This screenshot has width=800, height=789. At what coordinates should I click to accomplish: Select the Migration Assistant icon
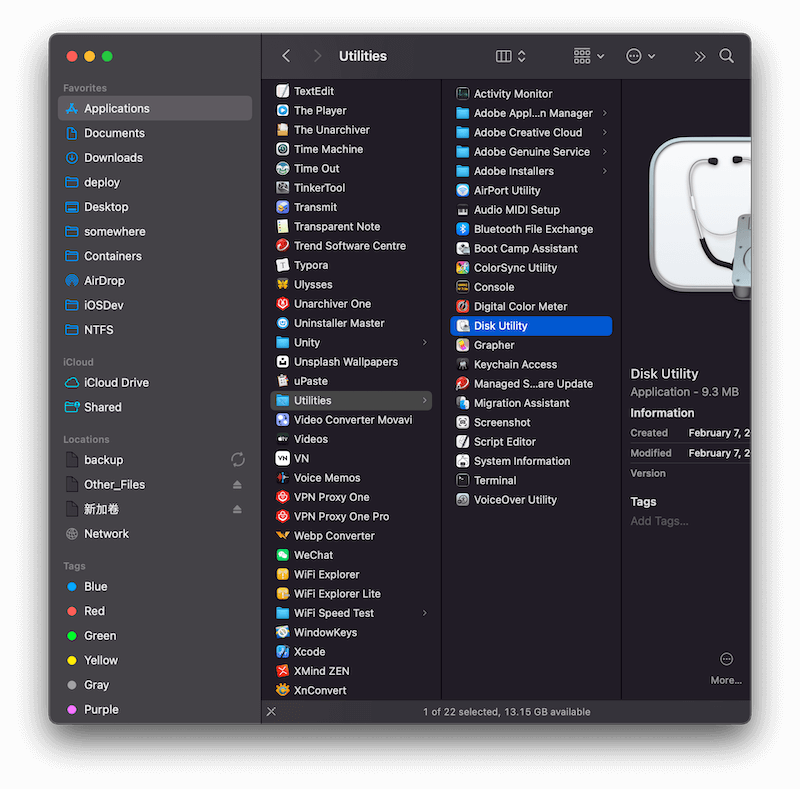pos(462,403)
